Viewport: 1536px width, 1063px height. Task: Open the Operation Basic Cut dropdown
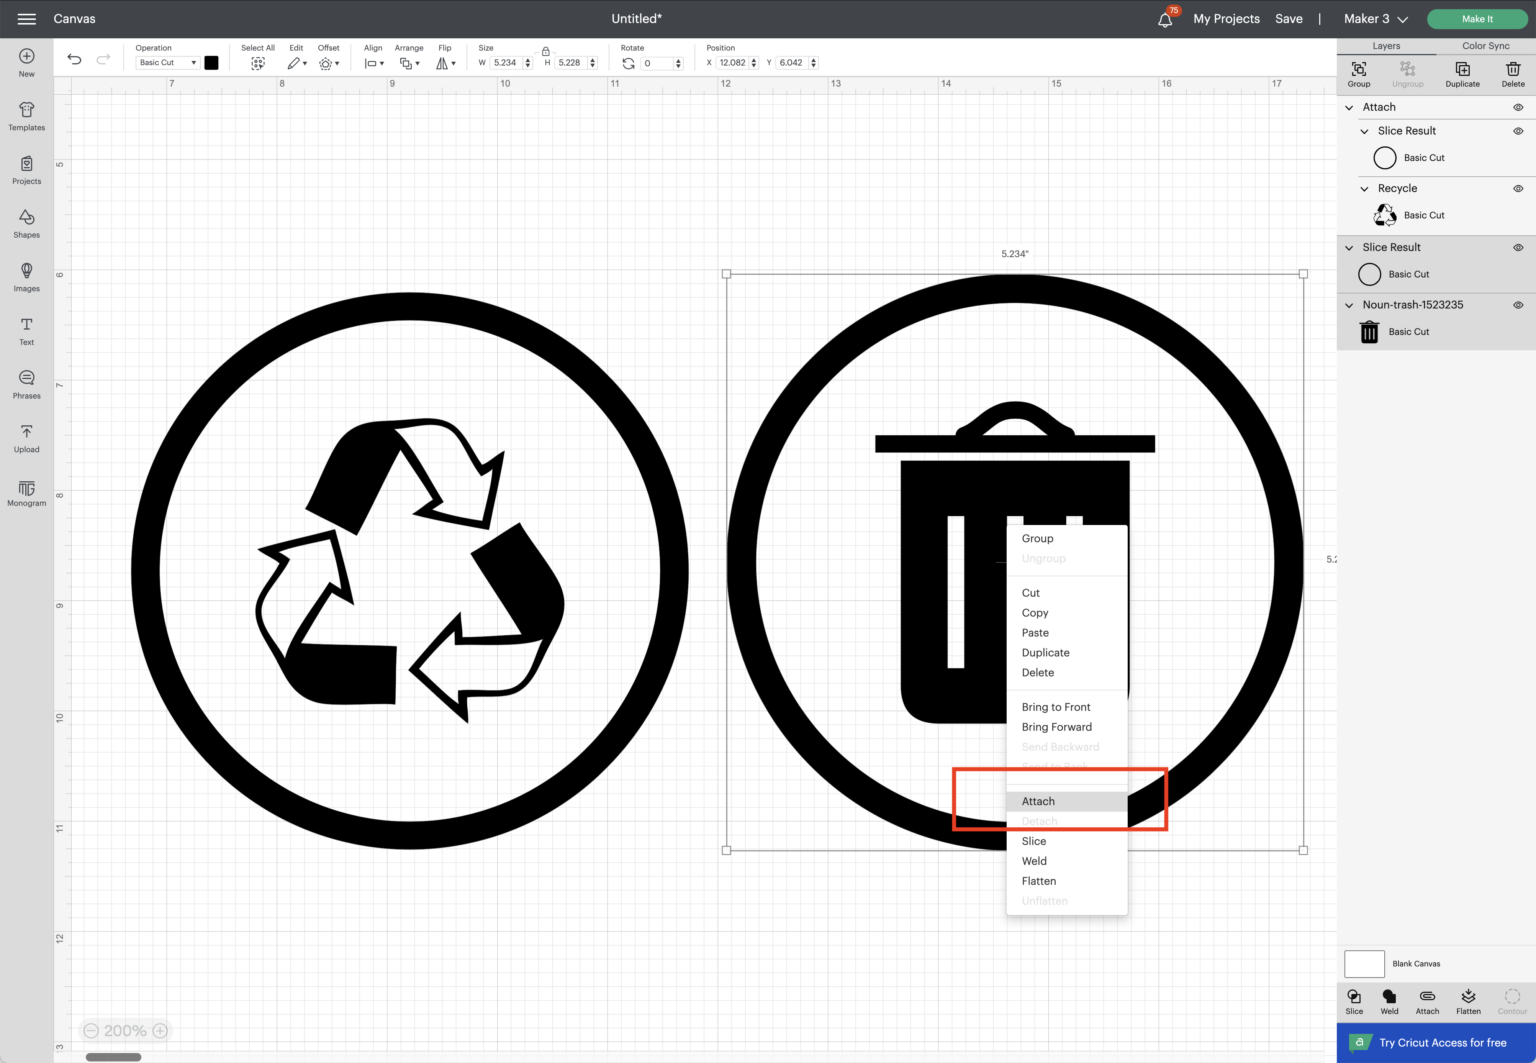pos(167,63)
